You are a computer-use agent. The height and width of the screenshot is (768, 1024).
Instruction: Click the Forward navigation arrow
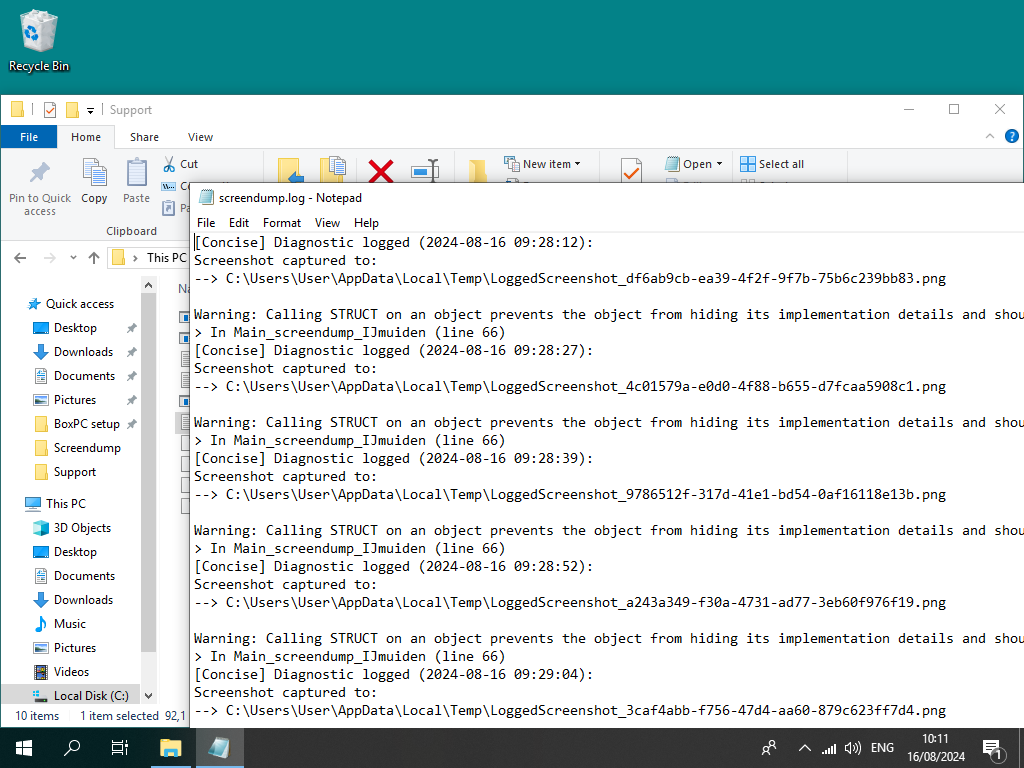[x=50, y=258]
